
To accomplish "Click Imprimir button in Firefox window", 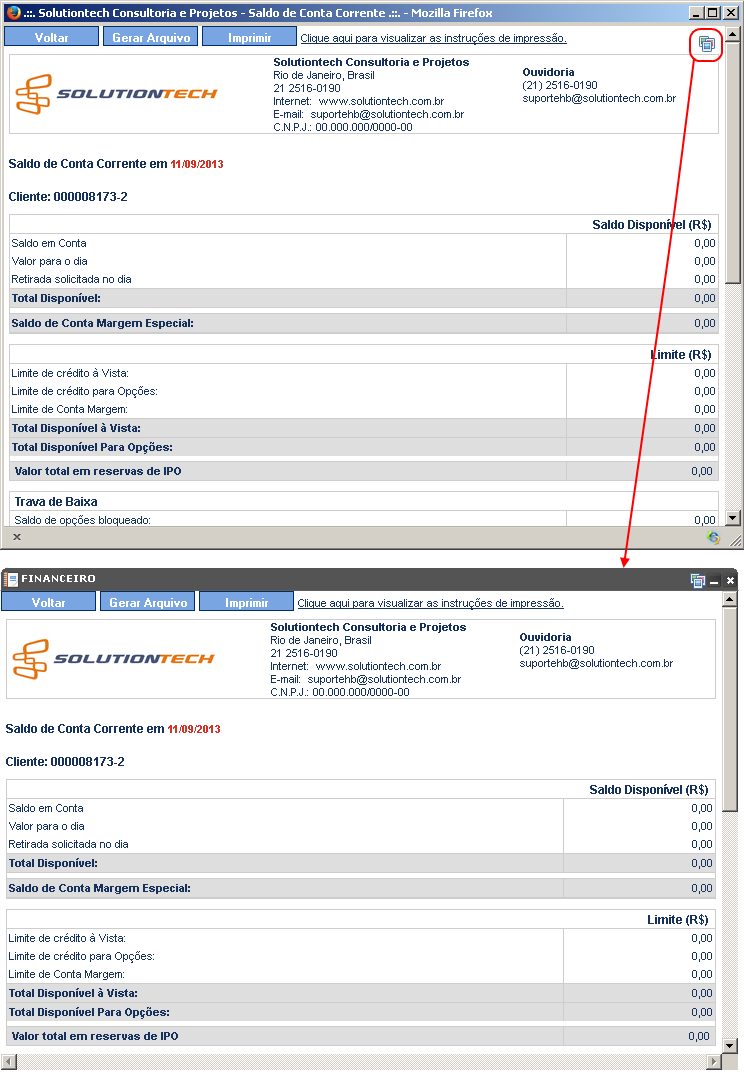I will (x=250, y=37).
